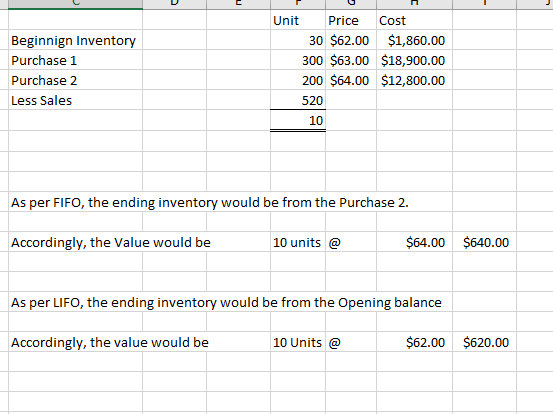Image resolution: width=553 pixels, height=414 pixels.
Task: Click the 'Cost' header cell
Action: click(414, 20)
